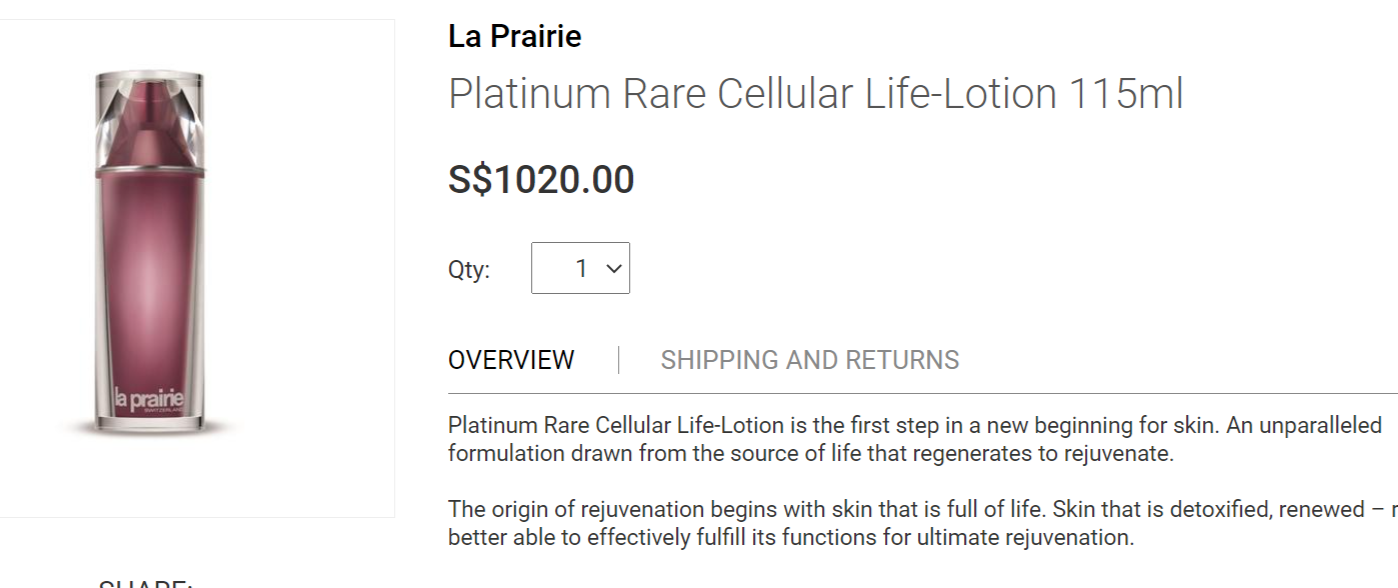This screenshot has height=588, width=1398.
Task: Click the Qty label
Action: pyautogui.click(x=469, y=270)
